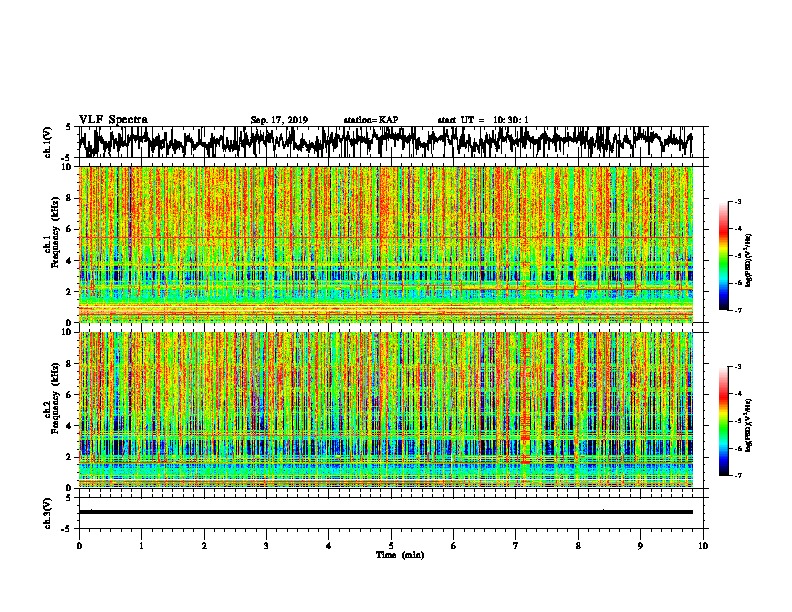Viewport: 792px width, 612px height.
Task: Click the ch.1 waveform trace plot
Action: tap(385, 142)
